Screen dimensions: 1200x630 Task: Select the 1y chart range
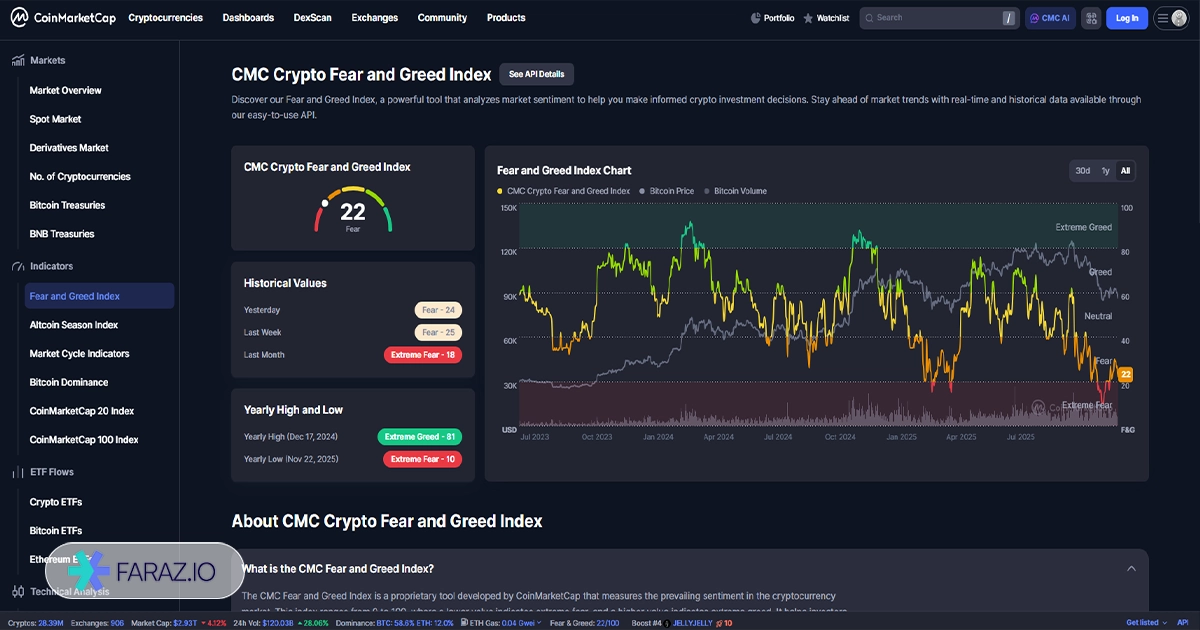point(1105,171)
